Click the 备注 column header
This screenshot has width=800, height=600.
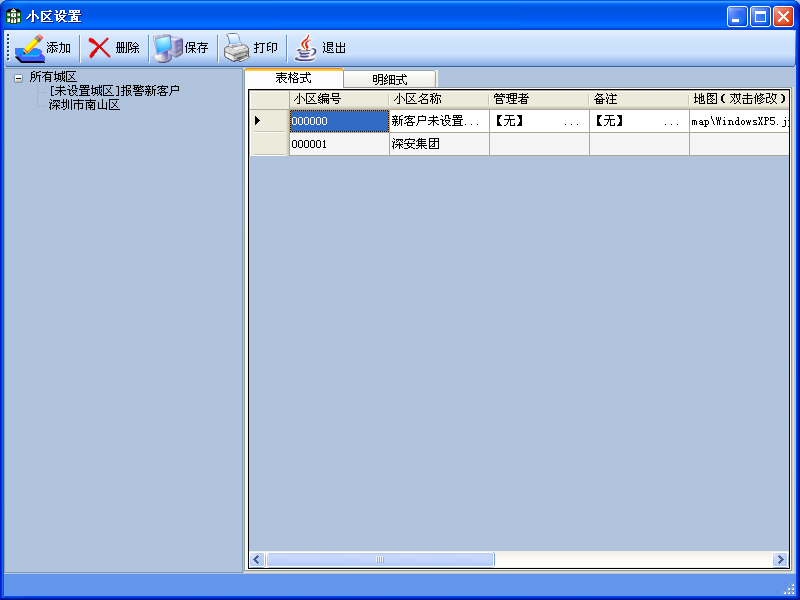[x=639, y=99]
